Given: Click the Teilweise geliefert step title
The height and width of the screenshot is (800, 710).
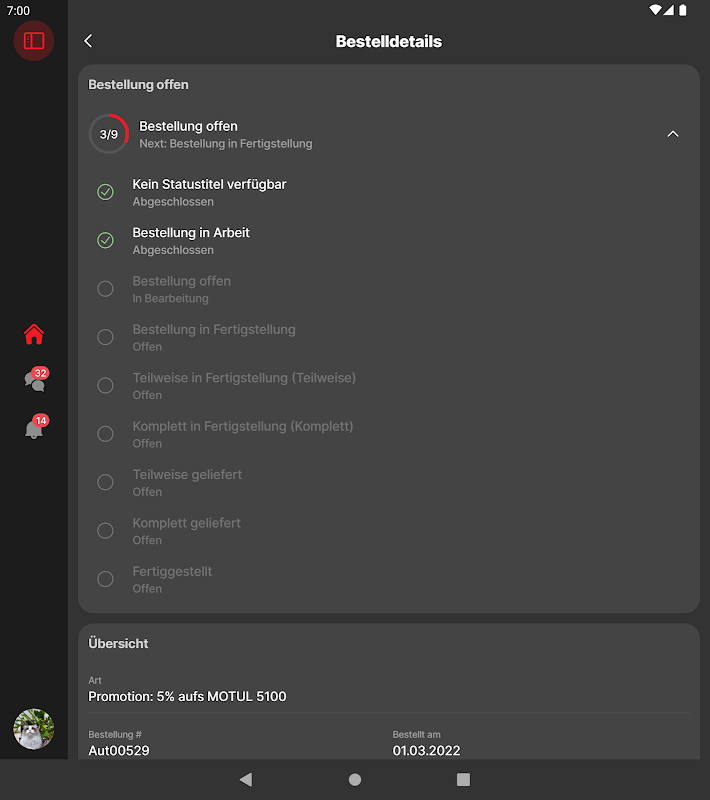Looking at the screenshot, I should pyautogui.click(x=187, y=474).
